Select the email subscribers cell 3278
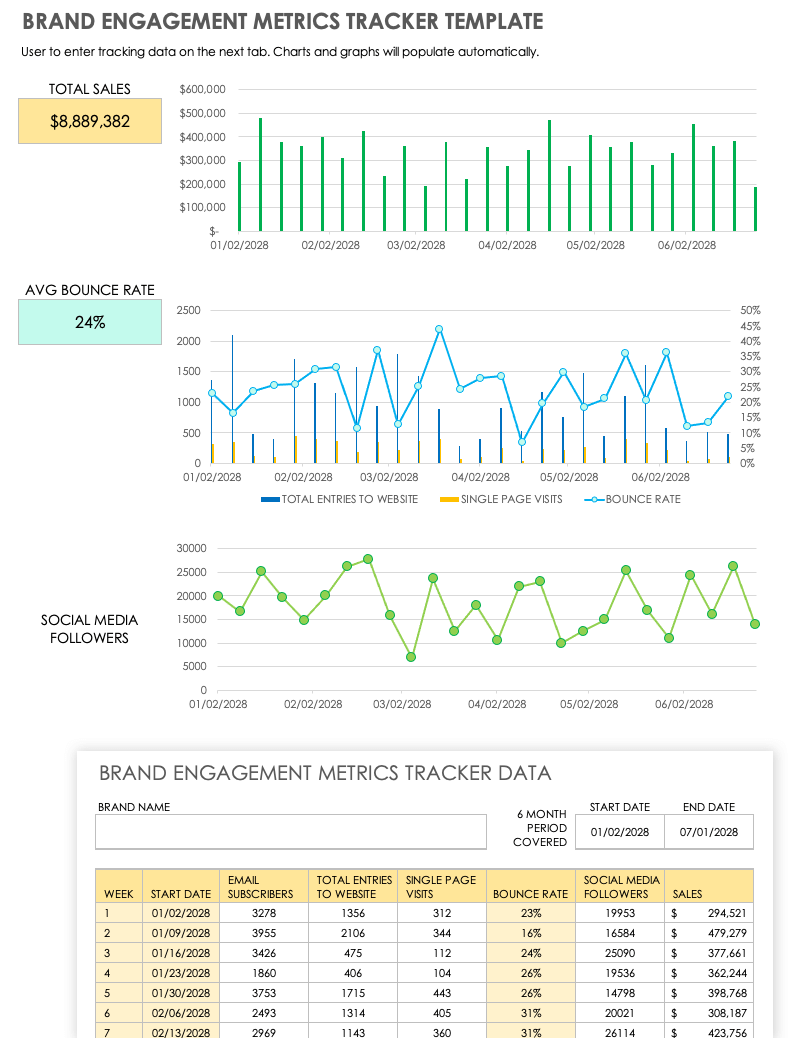 coord(263,913)
